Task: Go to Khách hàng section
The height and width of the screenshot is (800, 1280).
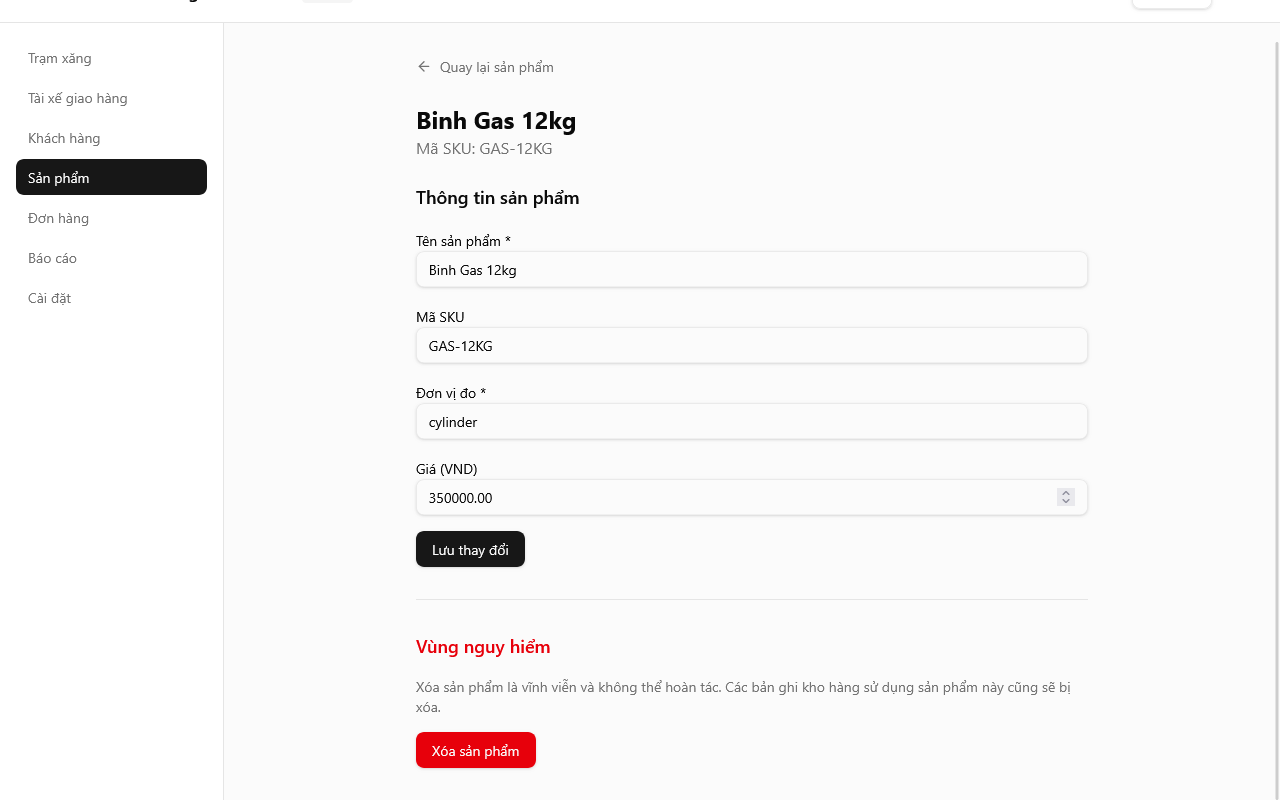Action: [64, 138]
